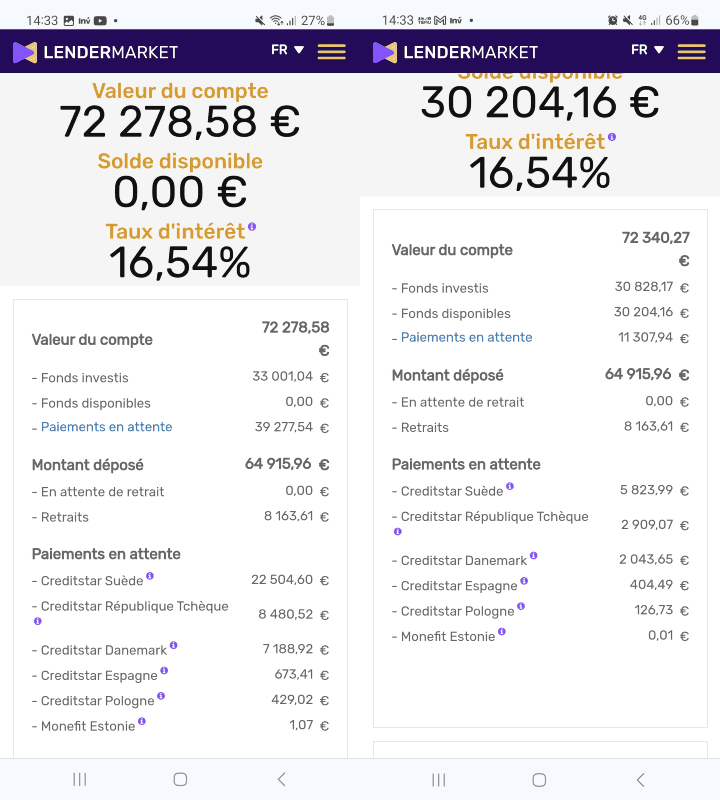720x800 pixels.
Task: Tap the info icon beside Creditstar Suède, left screen
Action: click(150, 576)
